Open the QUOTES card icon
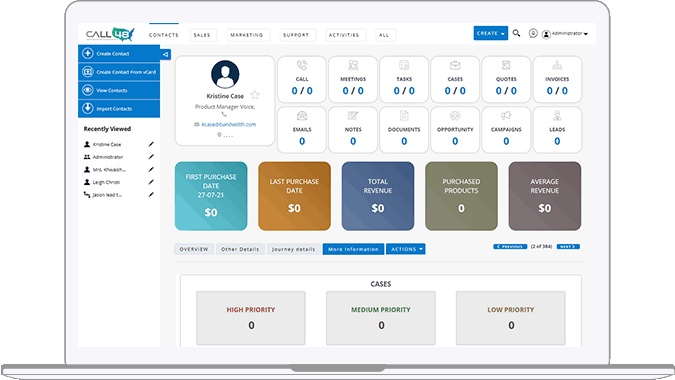Screen dimensions: 675x380 point(506,65)
